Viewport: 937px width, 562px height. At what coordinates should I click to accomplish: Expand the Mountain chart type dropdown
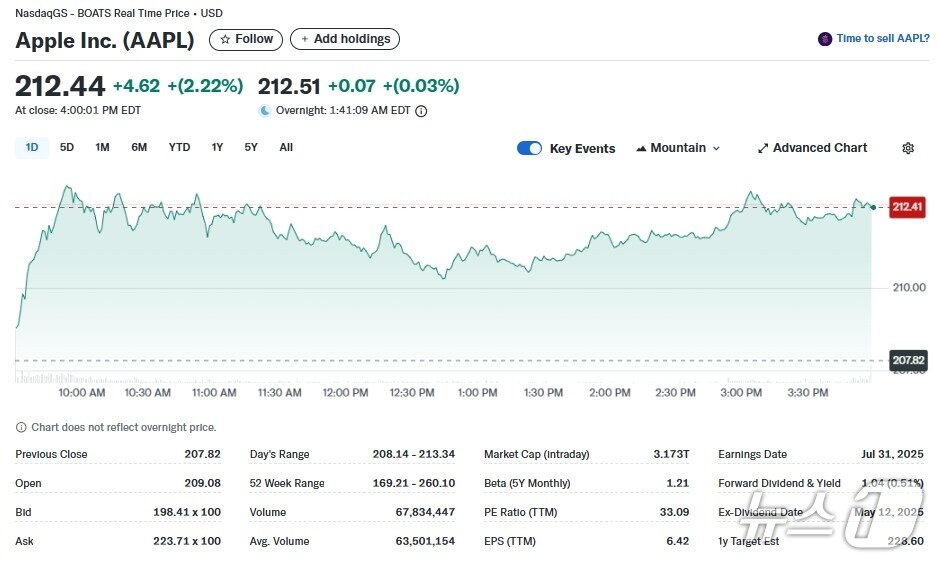[678, 148]
